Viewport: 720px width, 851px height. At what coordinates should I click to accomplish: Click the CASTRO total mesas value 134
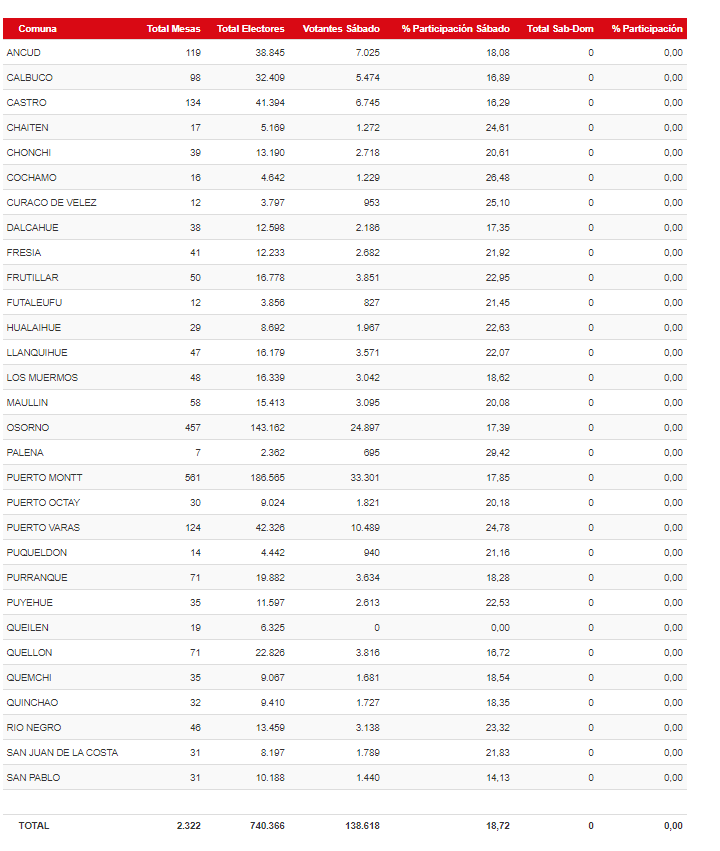[x=193, y=103]
